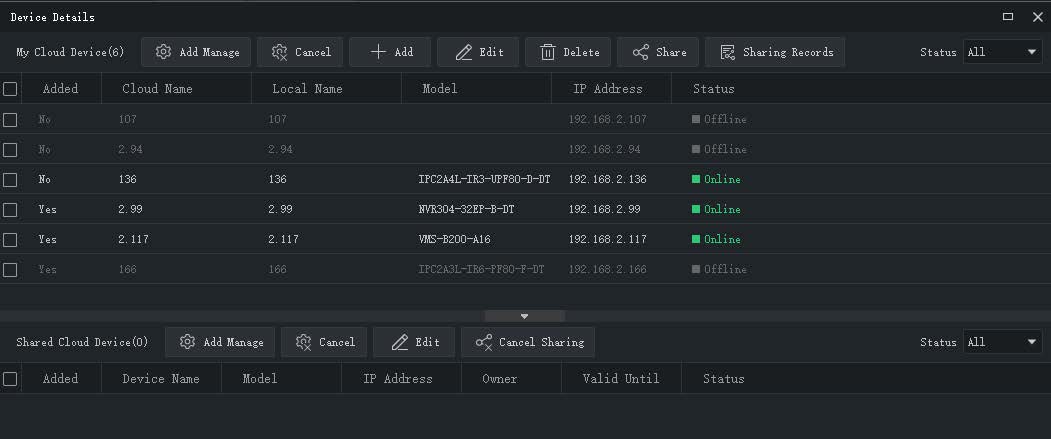1051x439 pixels.
Task: Check the box for device 2.99
Action: click(x=10, y=210)
